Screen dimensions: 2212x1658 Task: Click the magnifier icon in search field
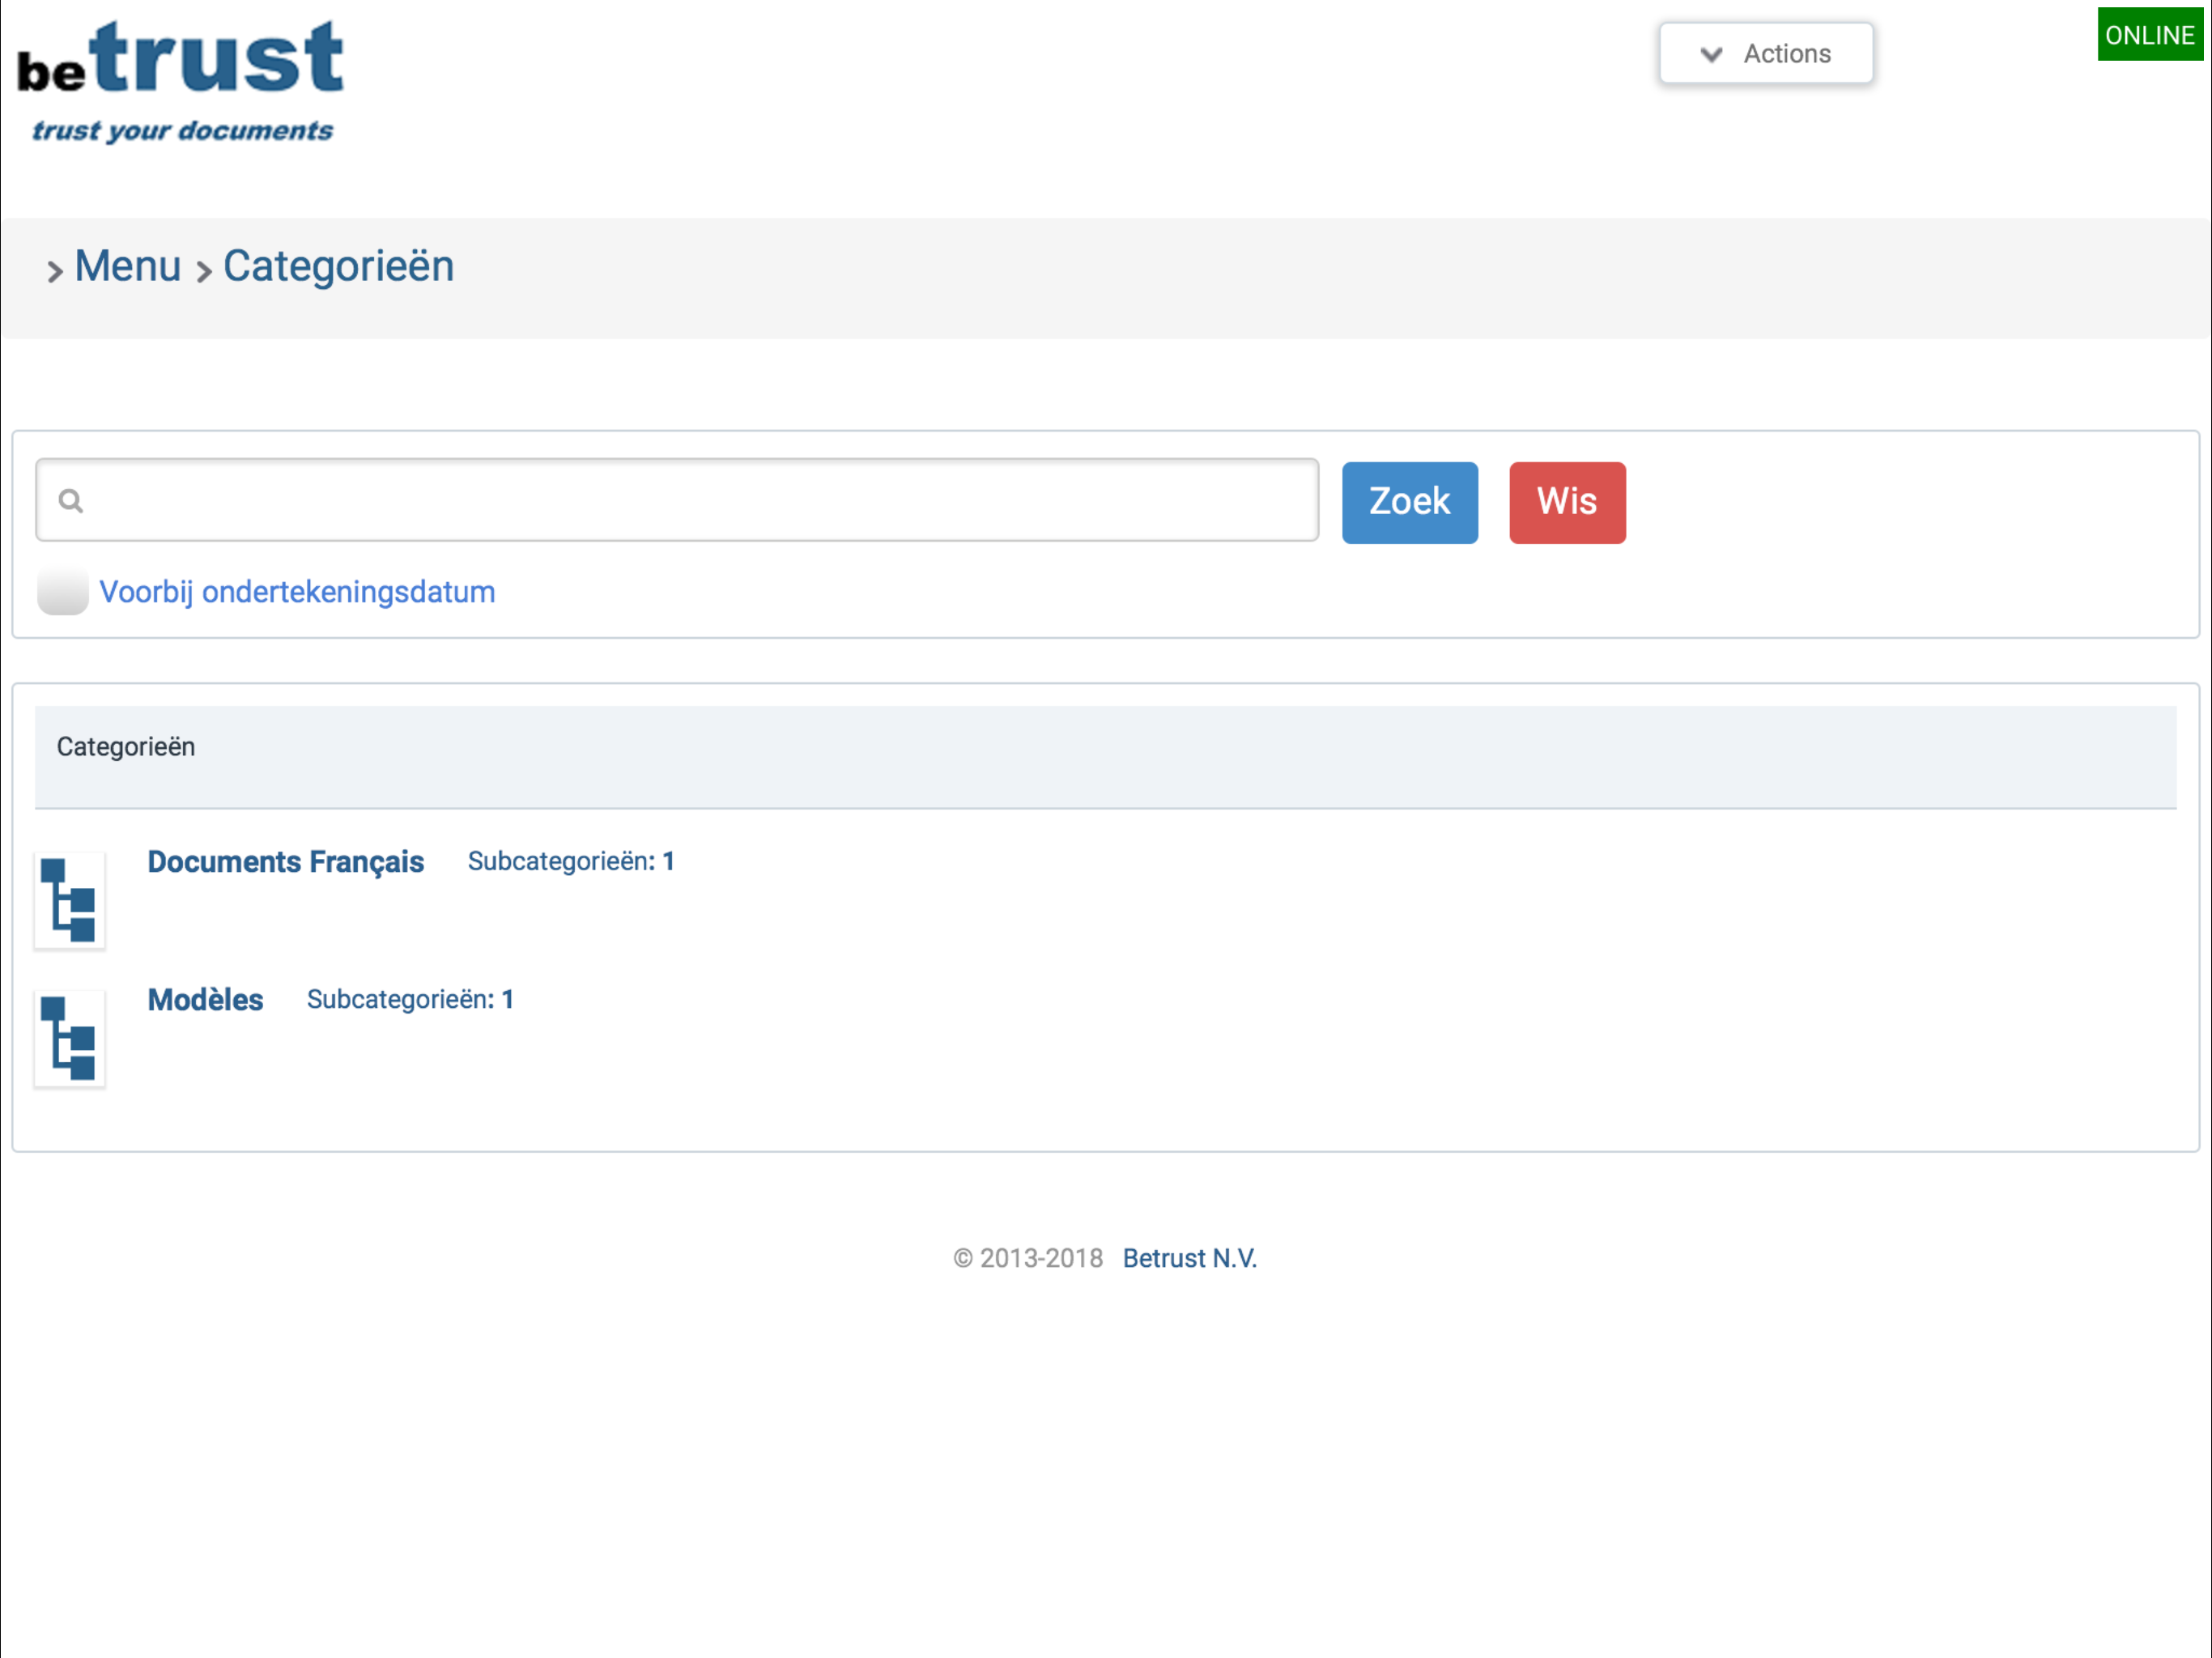(x=70, y=500)
